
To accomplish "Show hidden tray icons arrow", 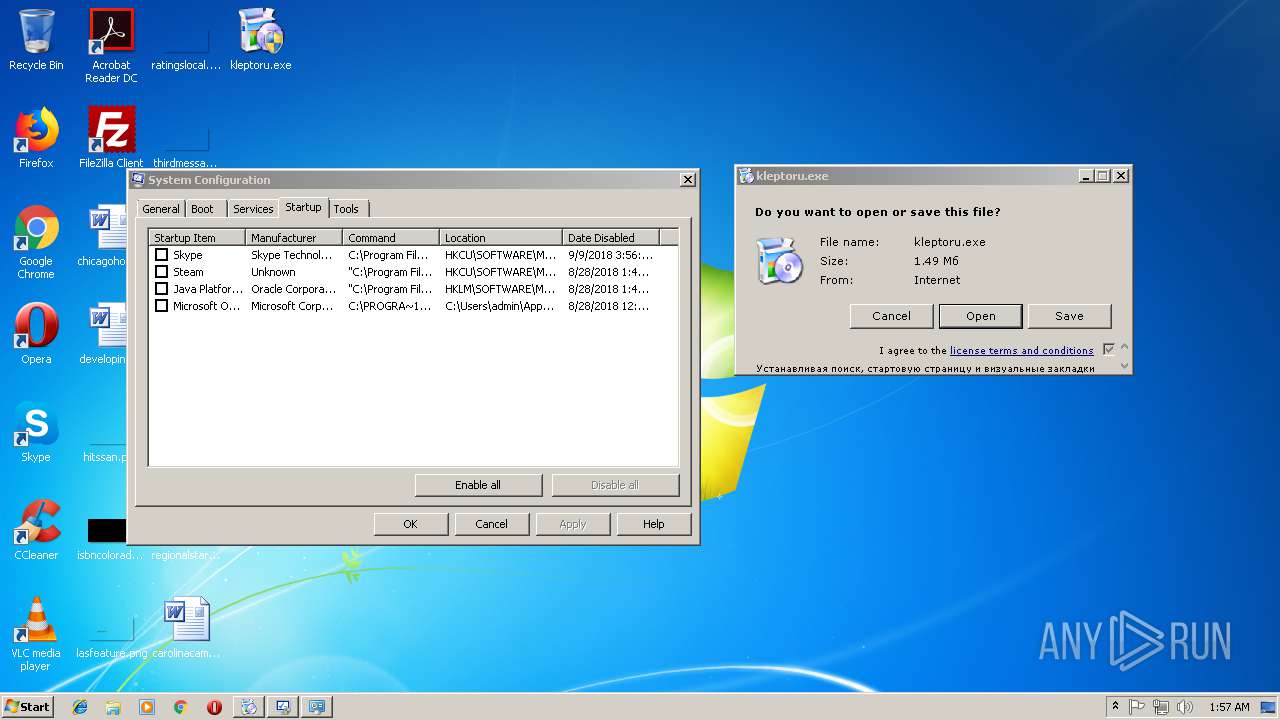I will click(x=1115, y=707).
